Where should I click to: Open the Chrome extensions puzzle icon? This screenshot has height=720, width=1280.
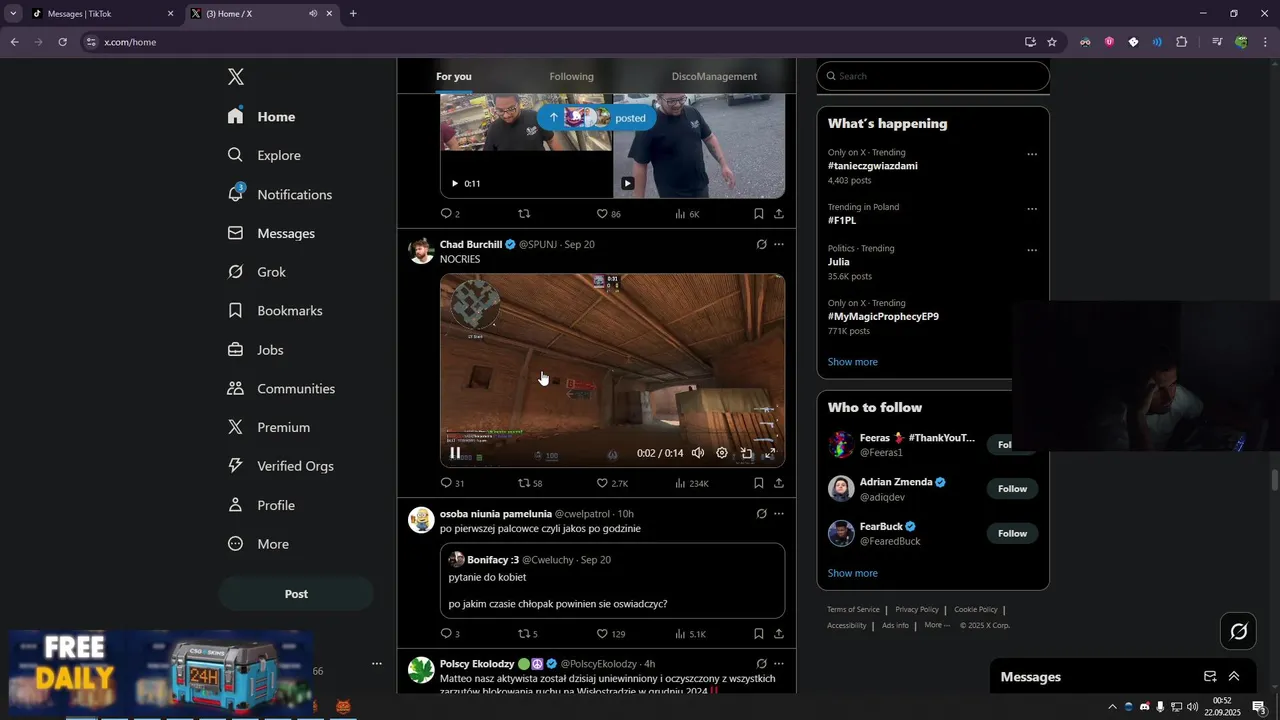click(1182, 42)
